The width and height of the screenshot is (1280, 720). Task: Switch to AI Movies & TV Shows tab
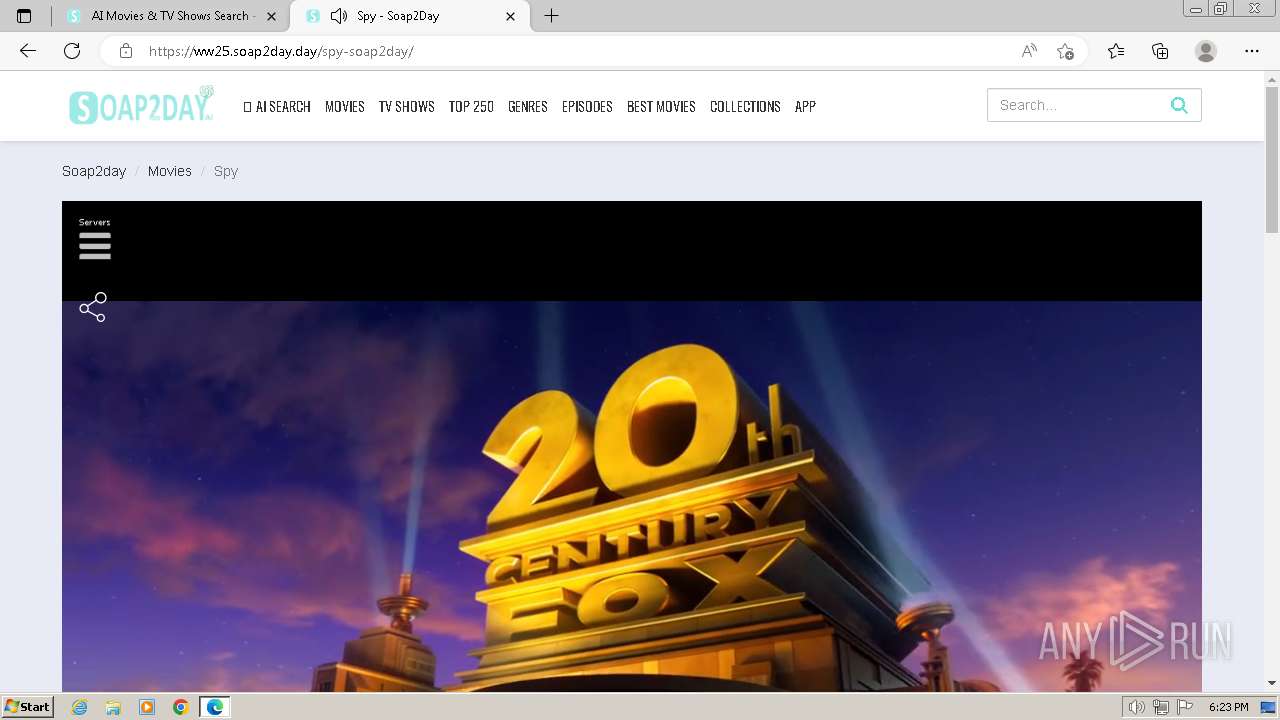(169, 16)
